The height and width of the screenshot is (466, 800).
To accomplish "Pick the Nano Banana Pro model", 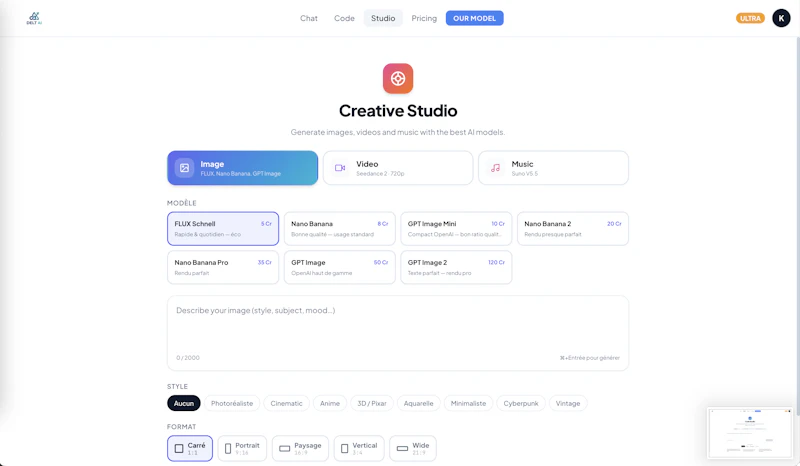I will (223, 267).
